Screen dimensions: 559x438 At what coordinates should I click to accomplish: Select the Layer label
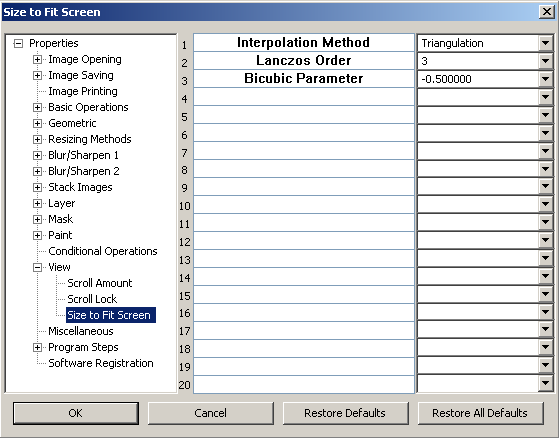click(x=62, y=203)
